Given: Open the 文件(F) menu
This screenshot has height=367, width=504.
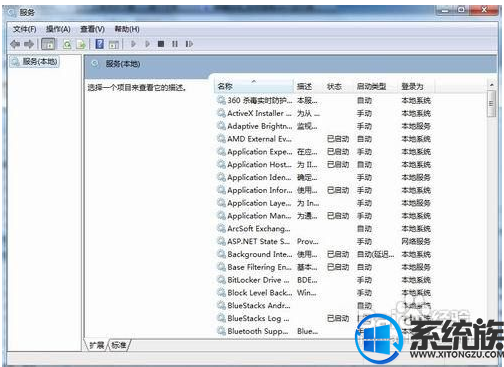Looking at the screenshot, I should [25, 29].
